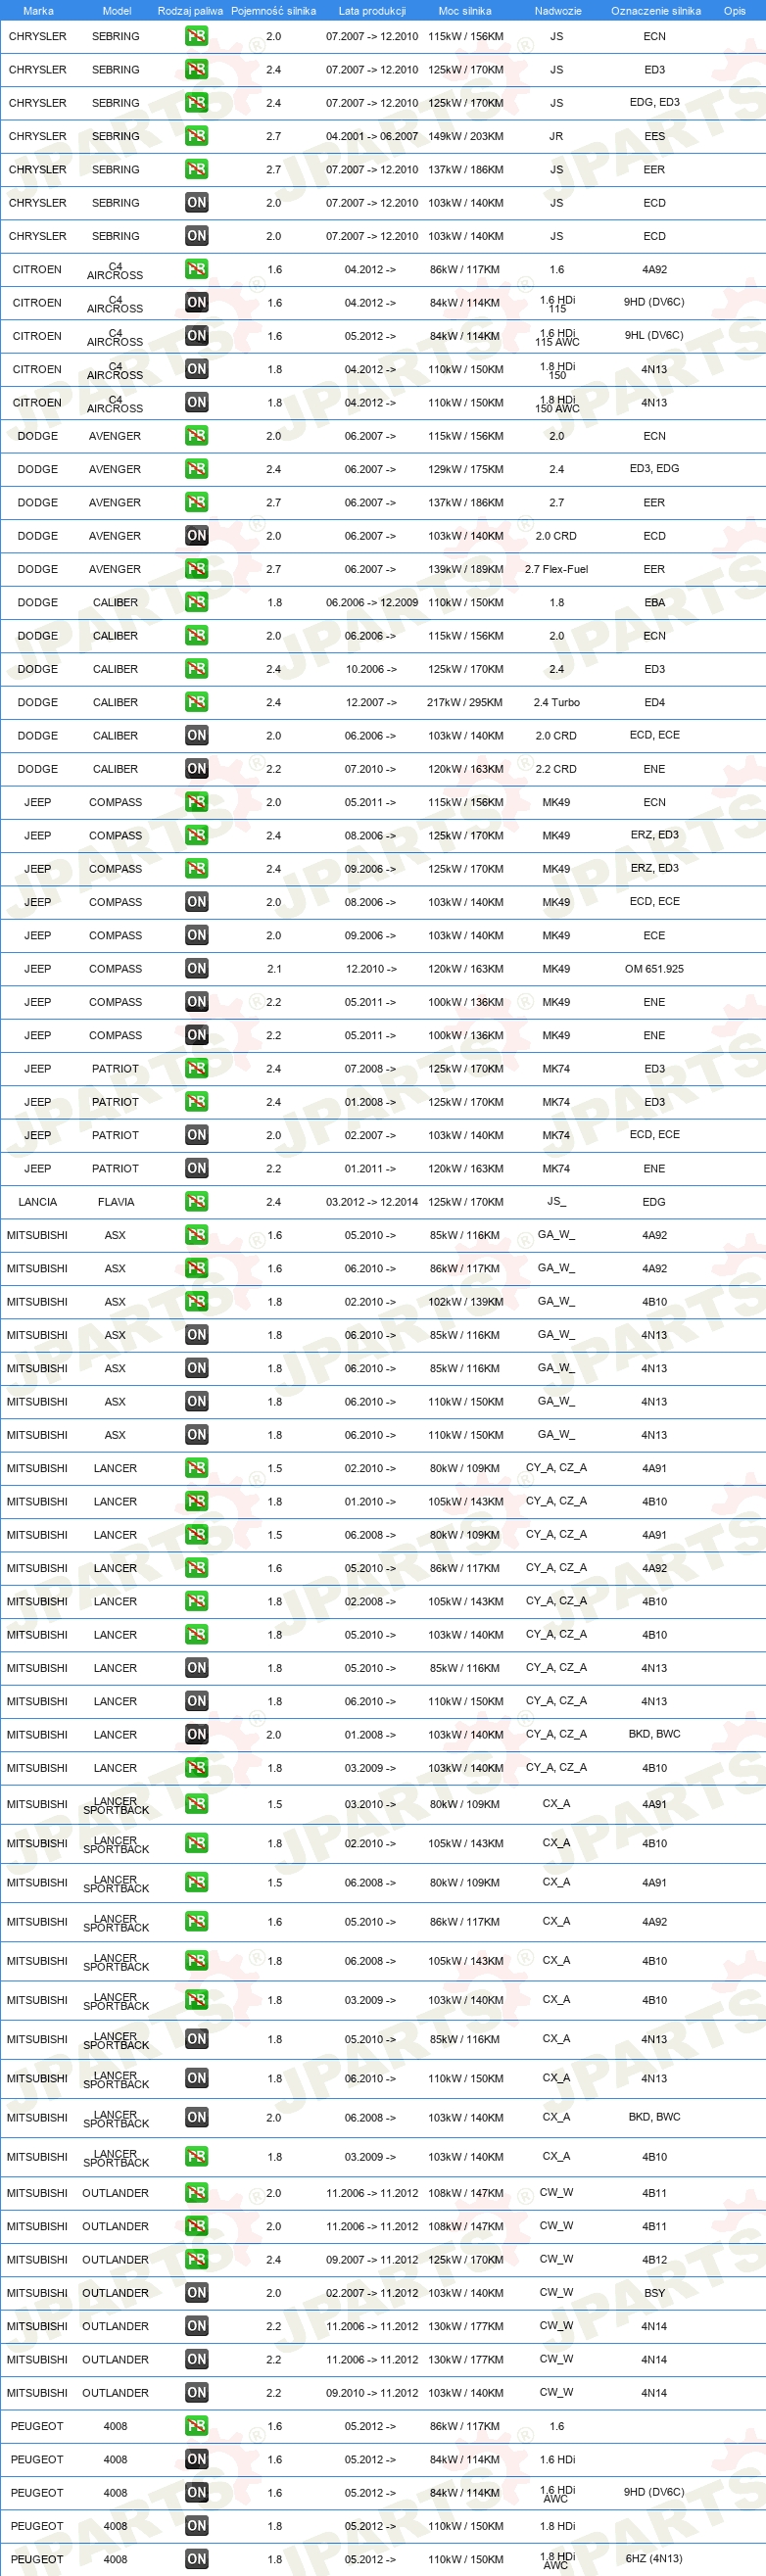Click diesel ON icon in Lancer CY_A BKD, BWC row
The height and width of the screenshot is (2576, 766).
196,1735
